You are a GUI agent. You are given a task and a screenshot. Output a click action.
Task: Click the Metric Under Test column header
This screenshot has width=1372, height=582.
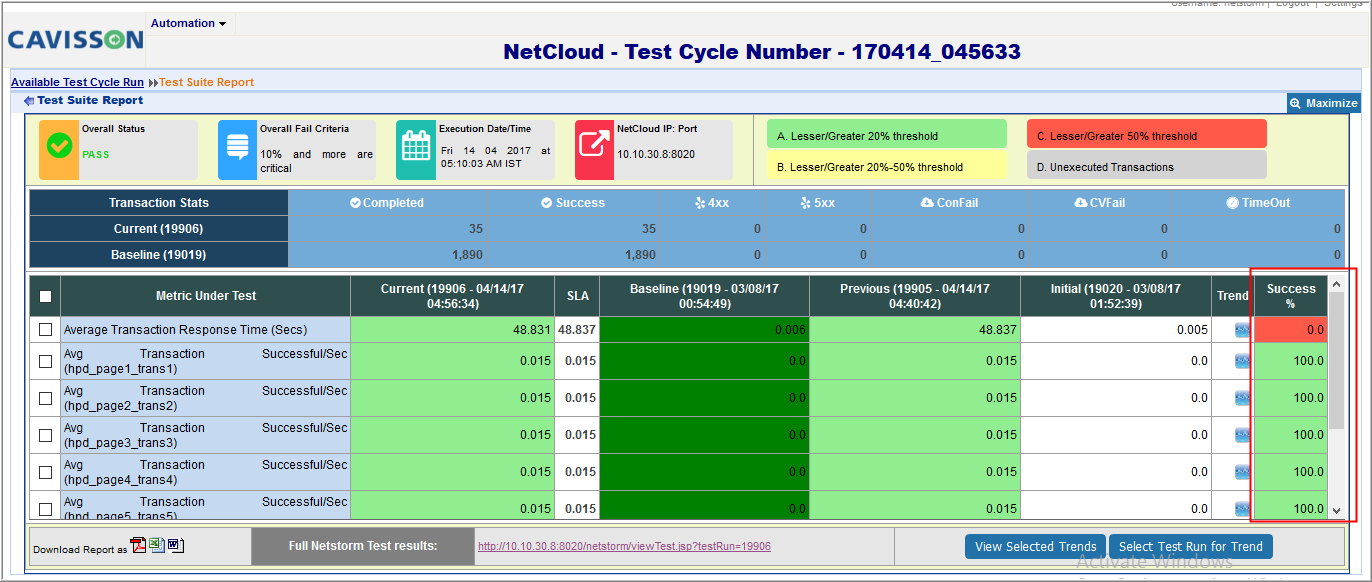click(205, 296)
